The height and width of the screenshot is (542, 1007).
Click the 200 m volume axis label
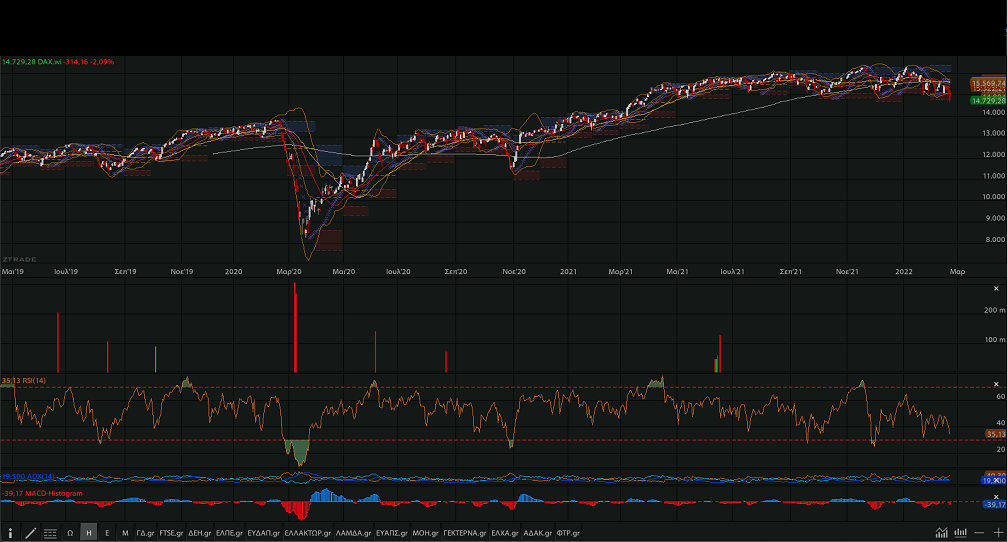point(995,310)
